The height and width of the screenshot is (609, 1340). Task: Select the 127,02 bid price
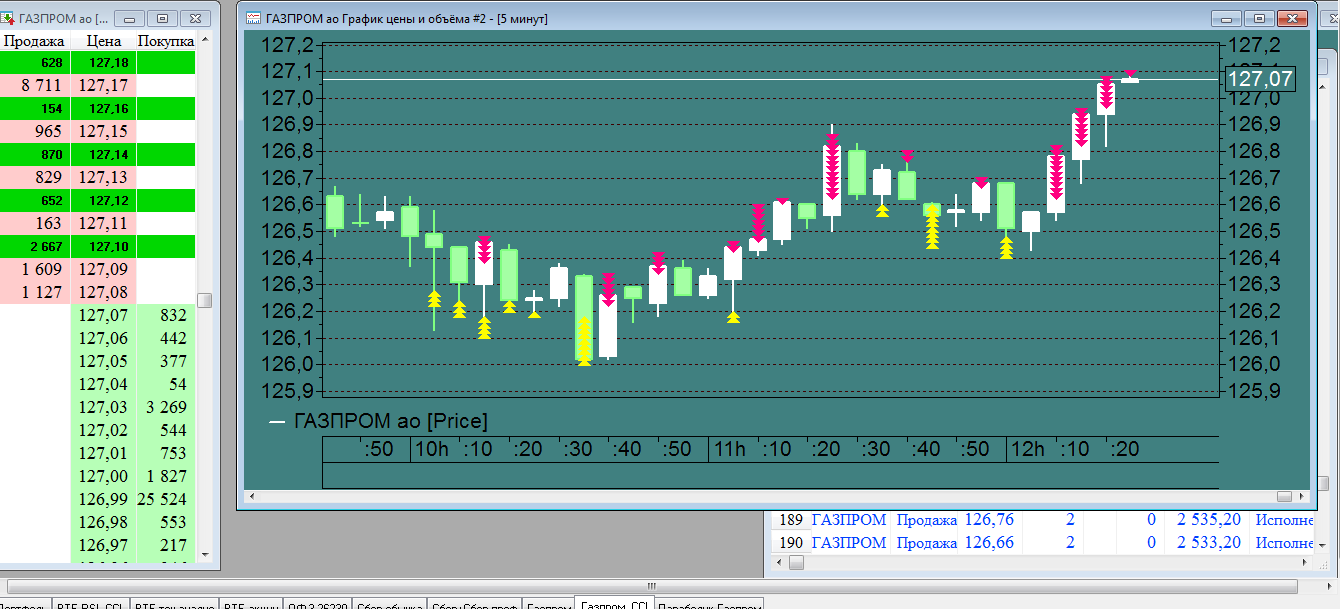pos(104,431)
